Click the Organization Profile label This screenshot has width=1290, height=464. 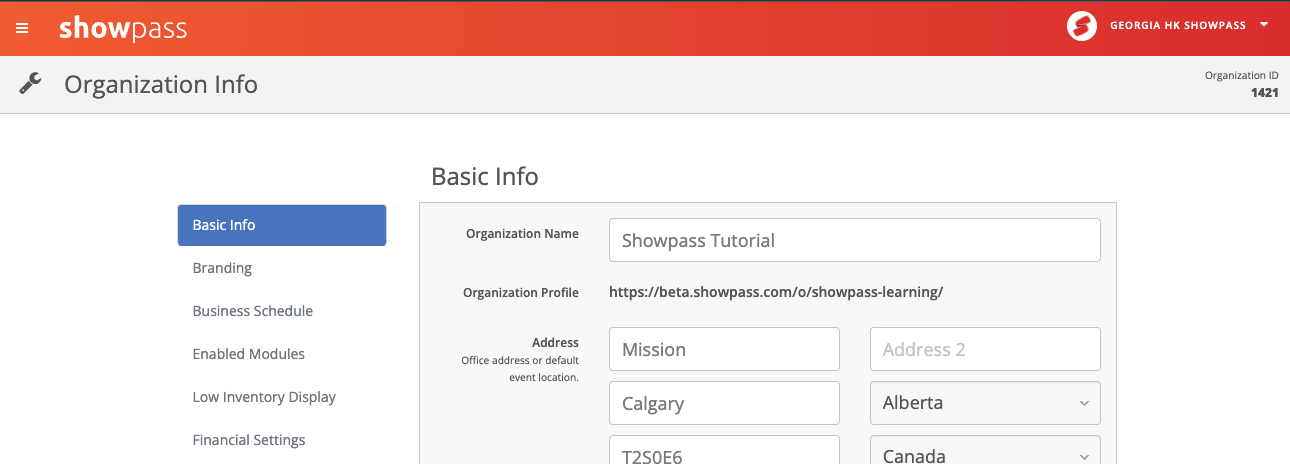point(521,293)
